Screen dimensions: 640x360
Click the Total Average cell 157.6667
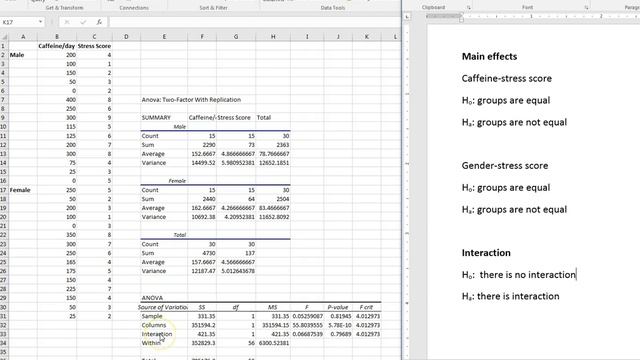[202, 262]
